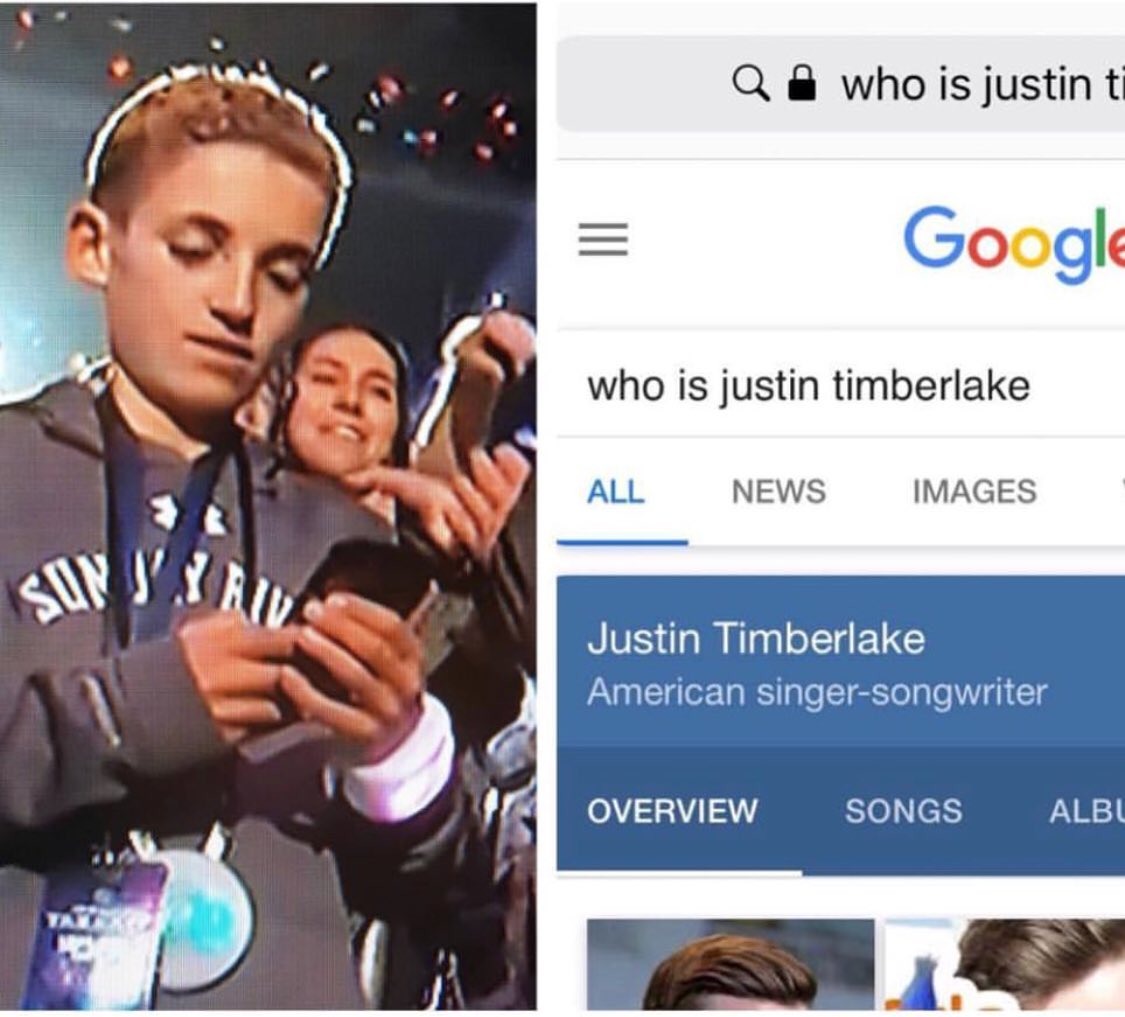Open the SONGS panel tab
This screenshot has width=1125, height=1017.
point(903,811)
